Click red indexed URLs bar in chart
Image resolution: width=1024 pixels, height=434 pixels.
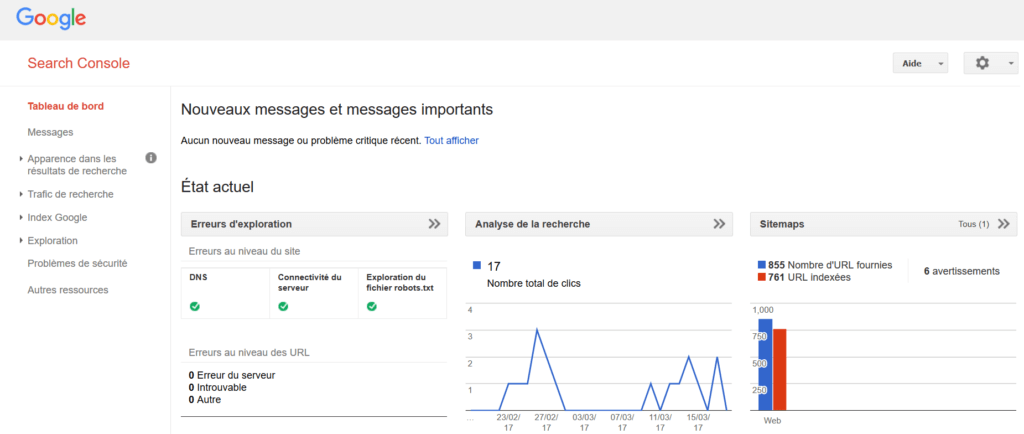(x=780, y=369)
